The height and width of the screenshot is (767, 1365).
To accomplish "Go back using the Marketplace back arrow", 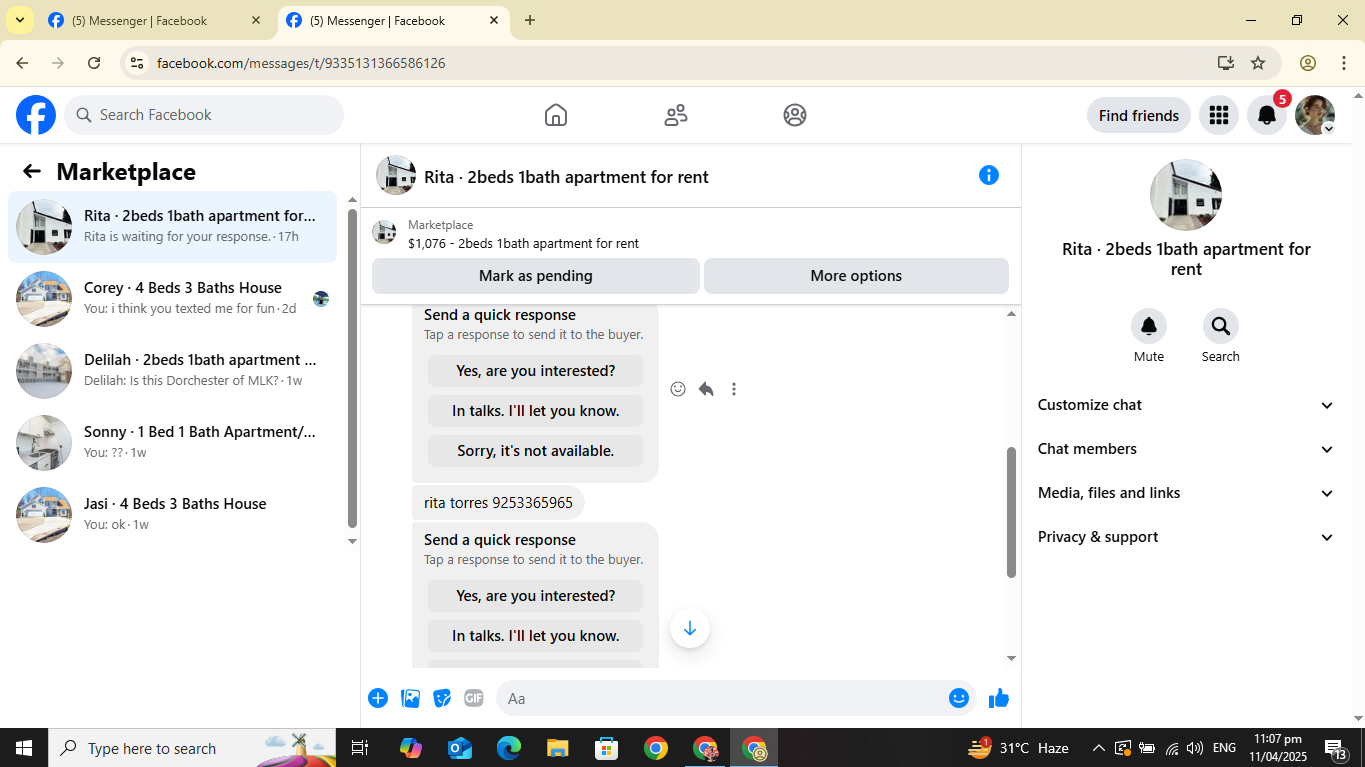I will point(32,172).
